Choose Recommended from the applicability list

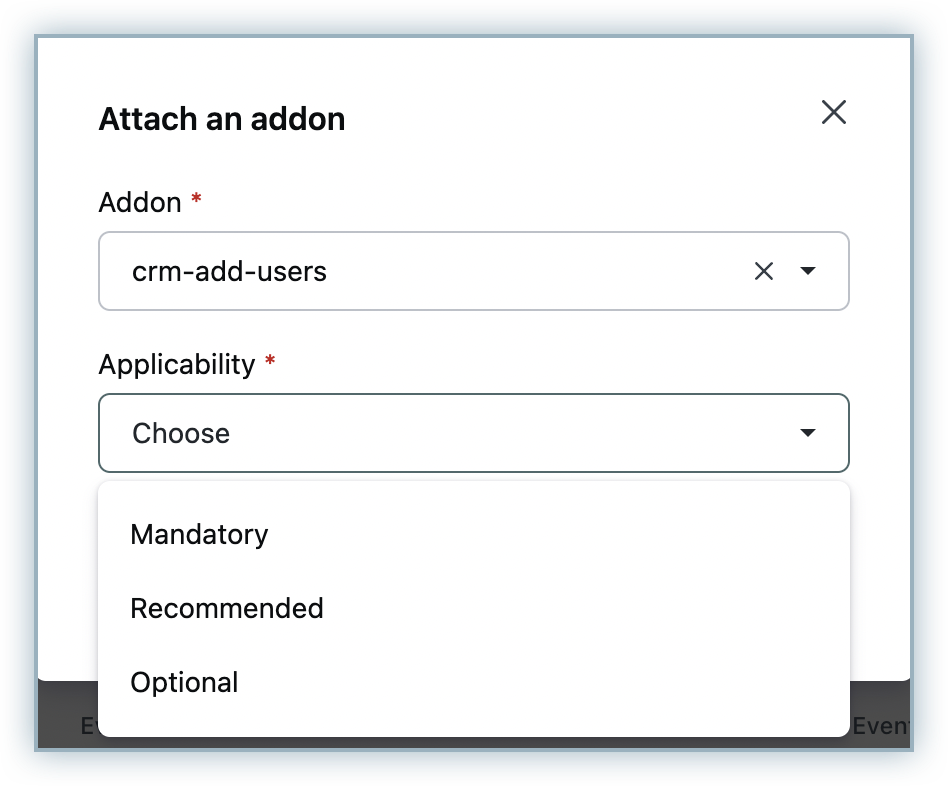(227, 608)
